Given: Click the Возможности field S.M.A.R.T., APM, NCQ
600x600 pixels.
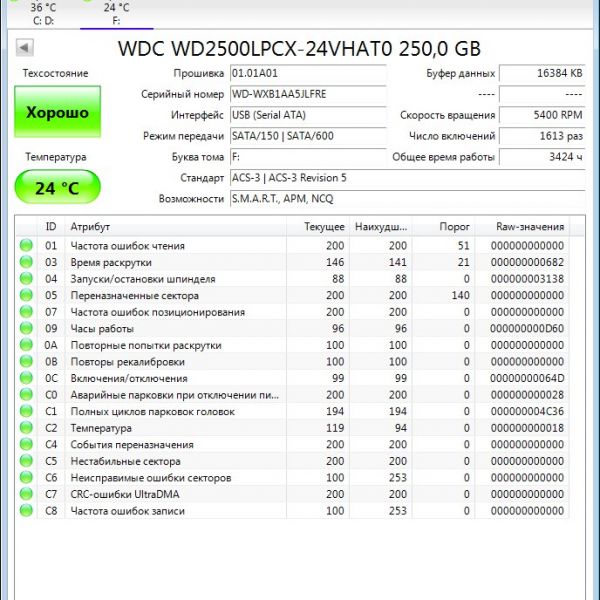Looking at the screenshot, I should click(408, 199).
